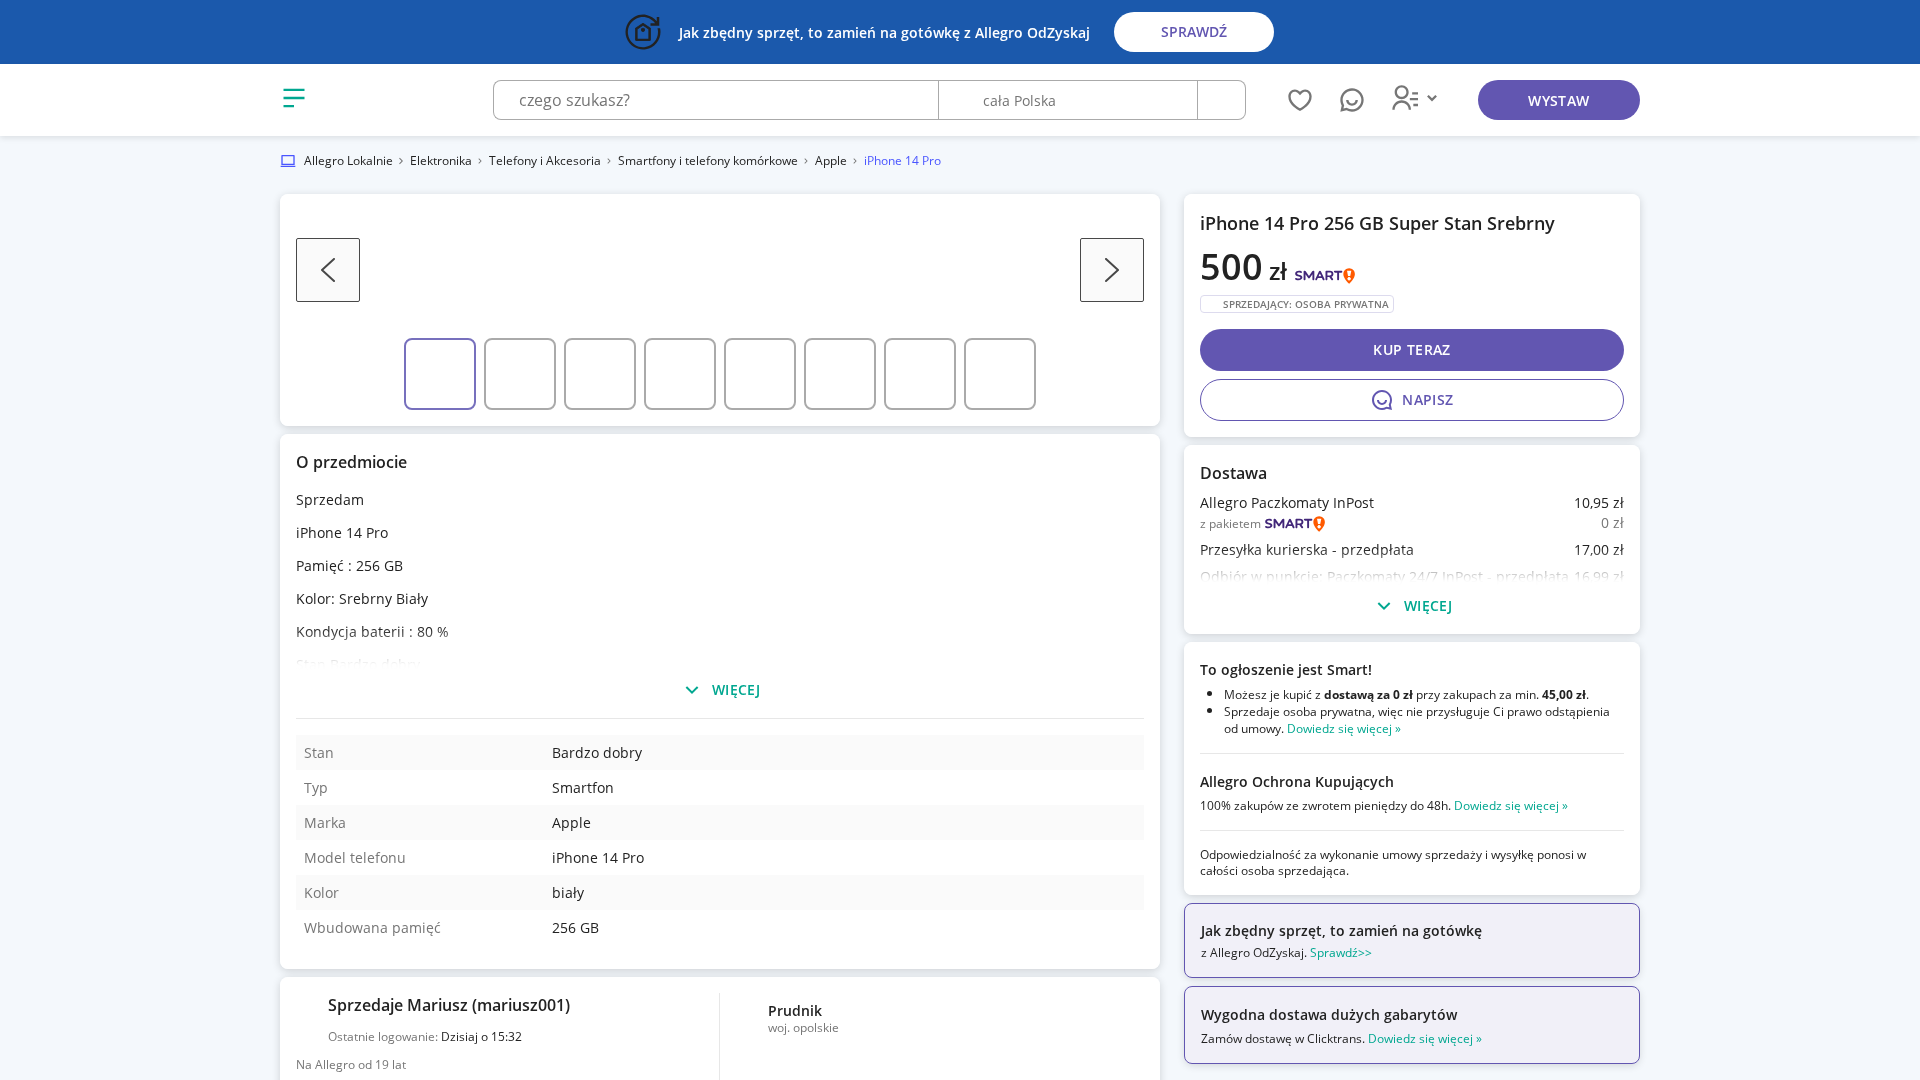Focus the 'czego szukasz?' search field
The width and height of the screenshot is (1920, 1080).
pyautogui.click(x=716, y=100)
